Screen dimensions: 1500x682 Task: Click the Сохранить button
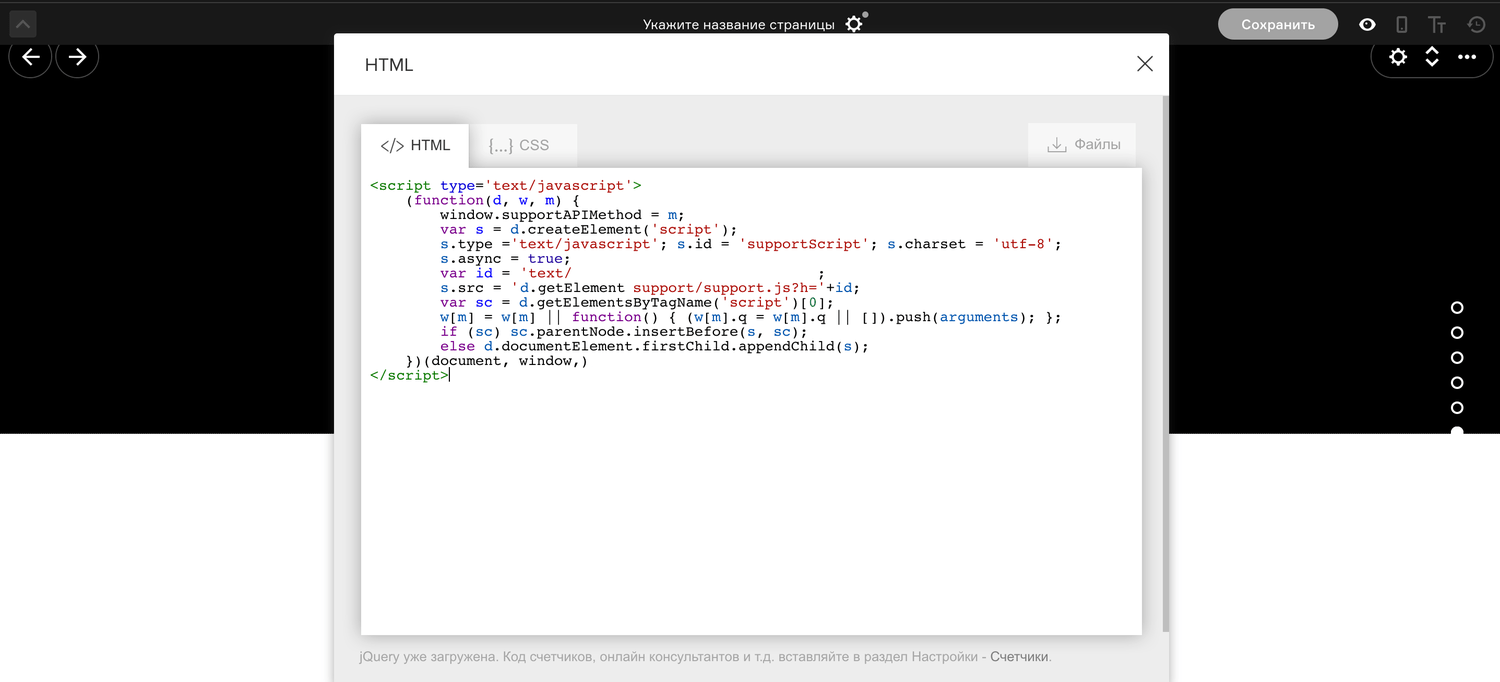click(x=1278, y=24)
